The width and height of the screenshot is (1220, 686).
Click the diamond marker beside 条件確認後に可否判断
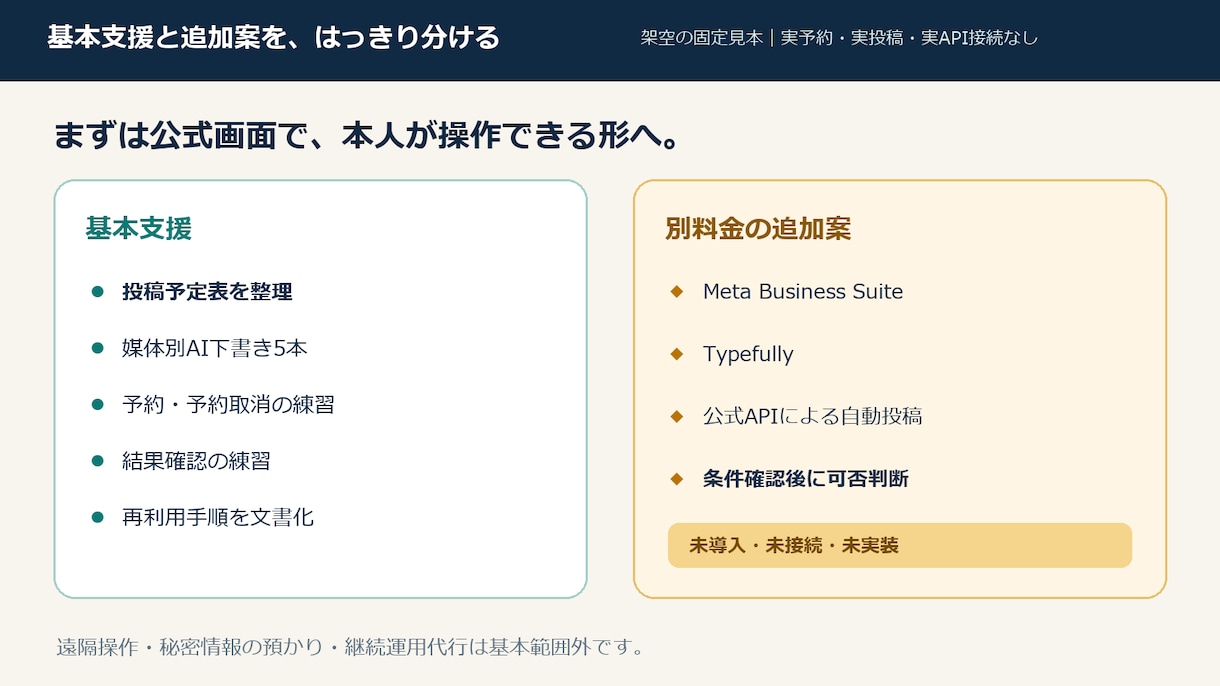(x=677, y=478)
